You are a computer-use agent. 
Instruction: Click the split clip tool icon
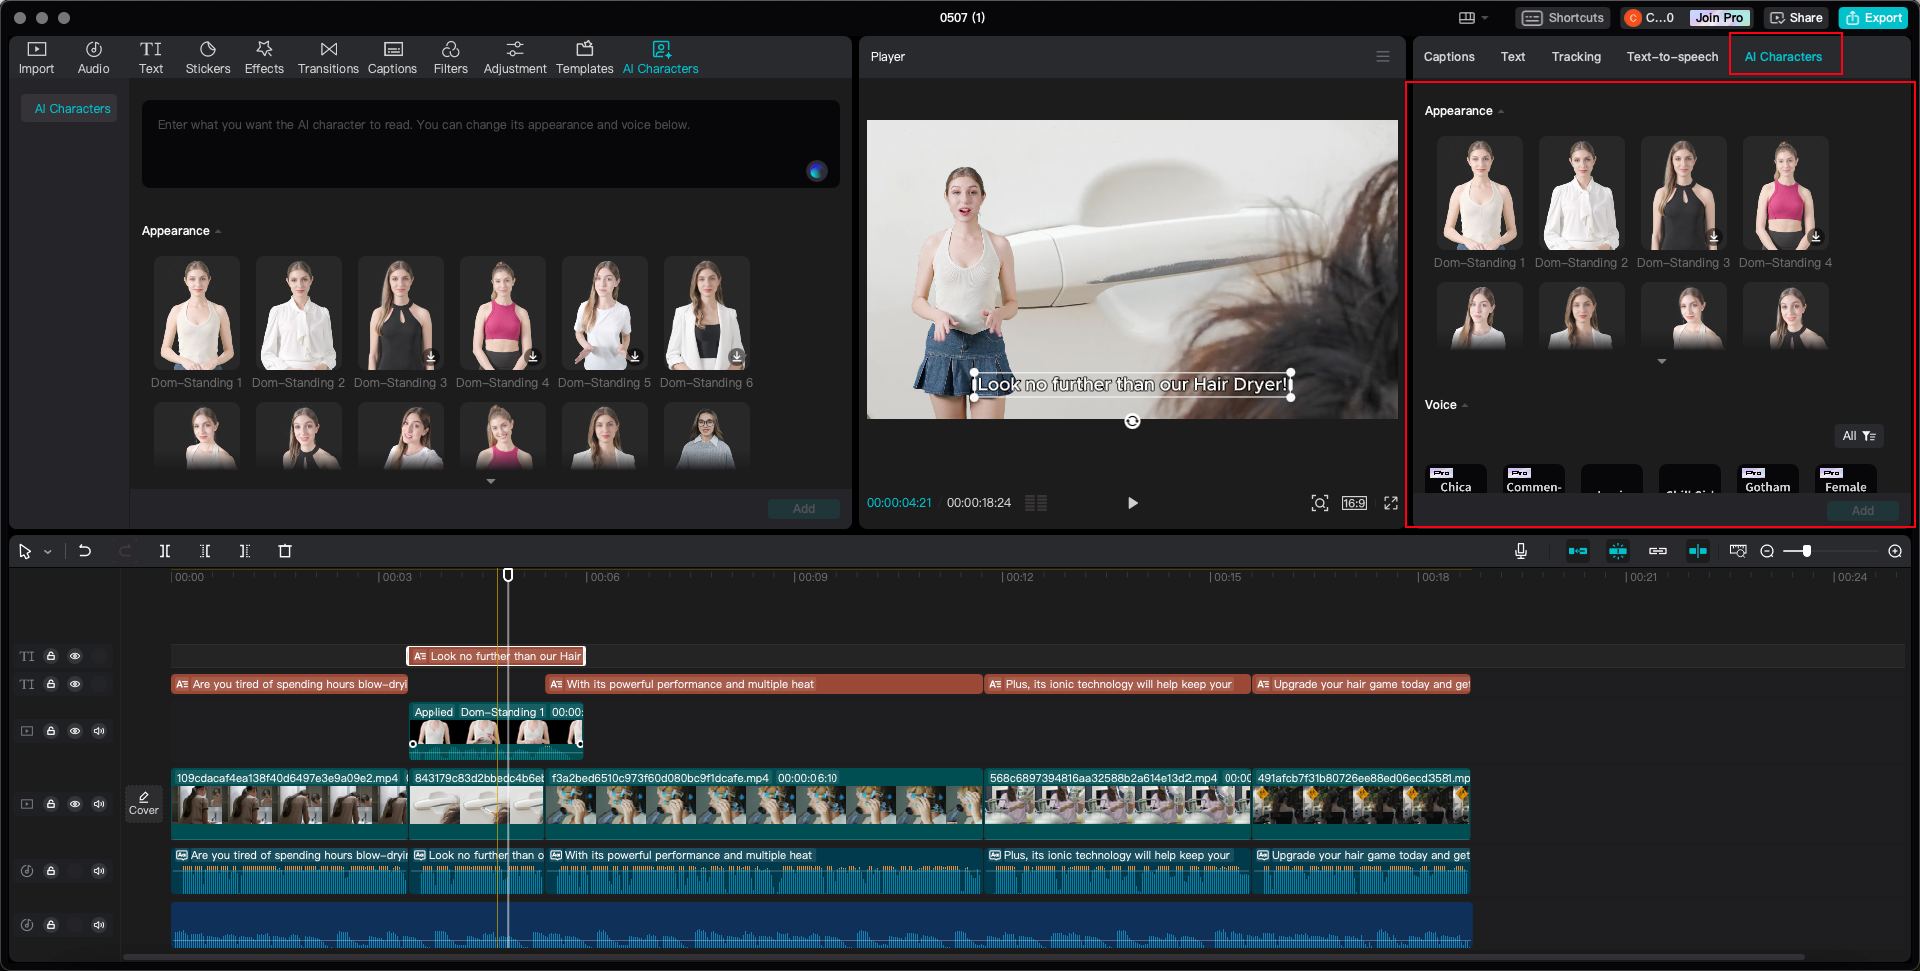click(x=165, y=551)
